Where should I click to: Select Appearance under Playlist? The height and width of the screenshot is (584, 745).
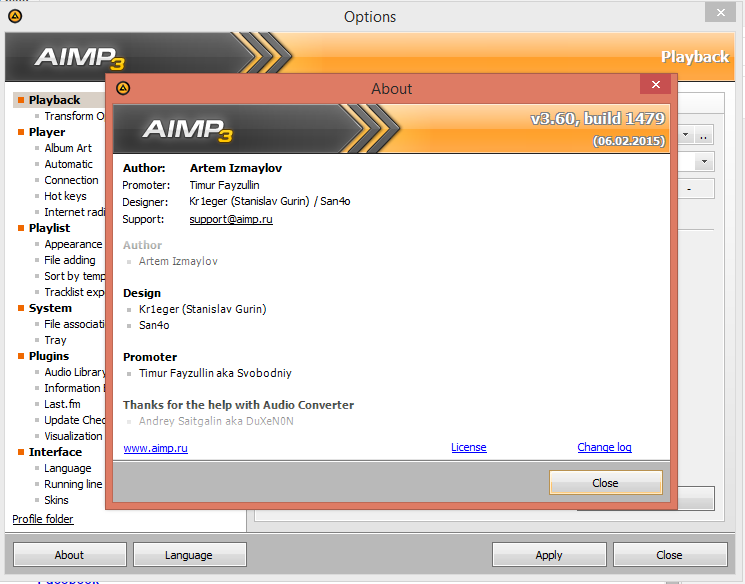tap(73, 244)
